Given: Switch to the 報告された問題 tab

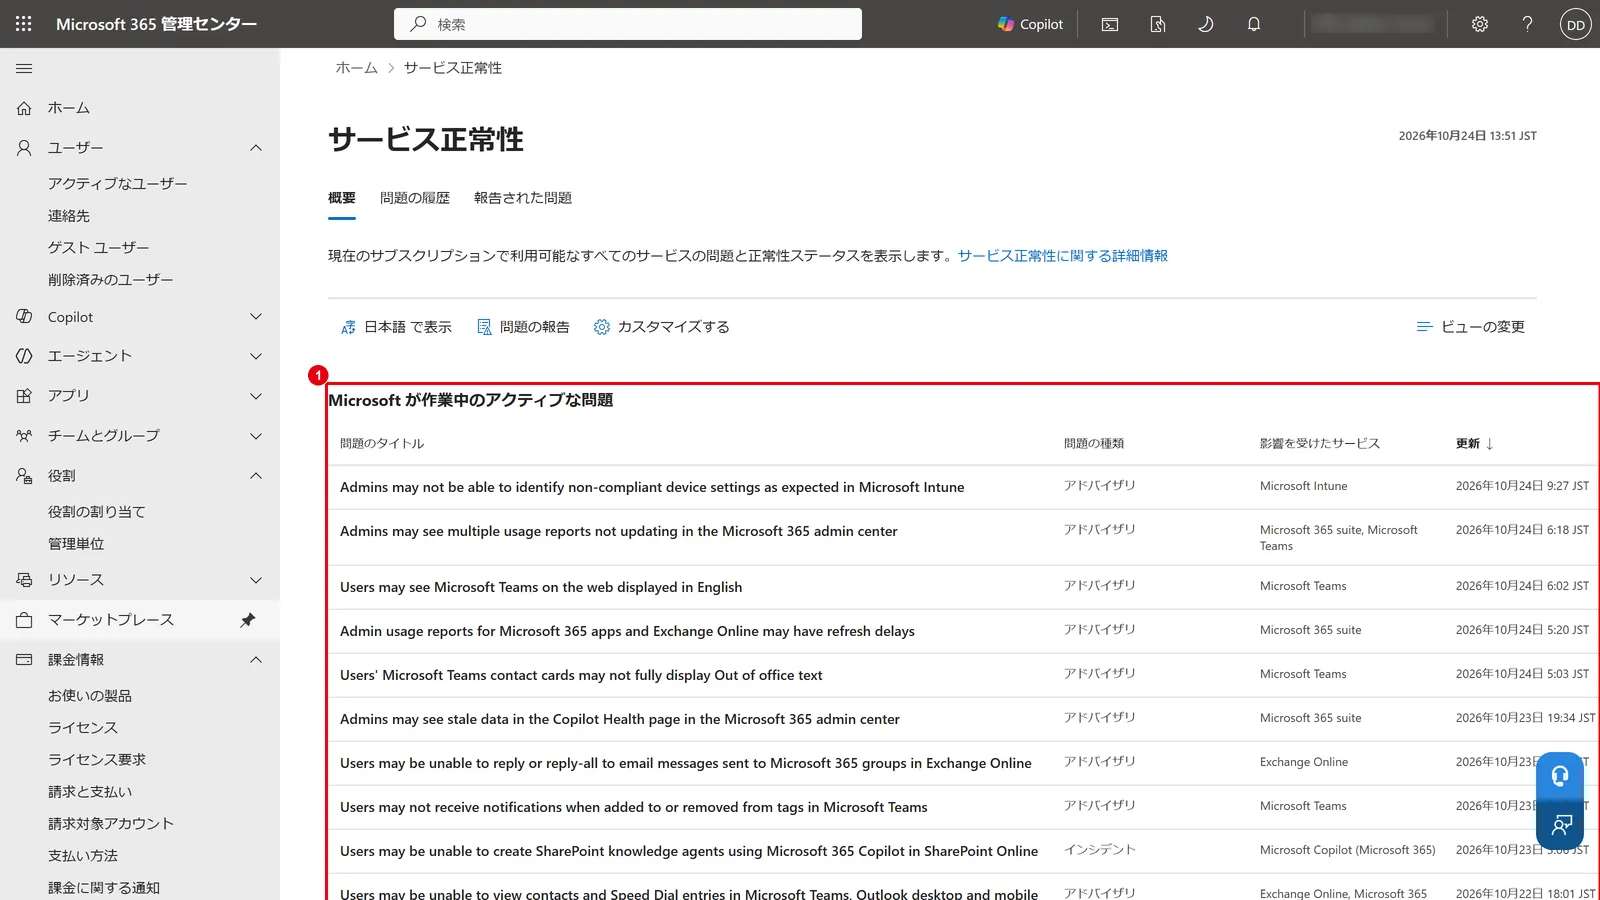Looking at the screenshot, I should pyautogui.click(x=523, y=198).
